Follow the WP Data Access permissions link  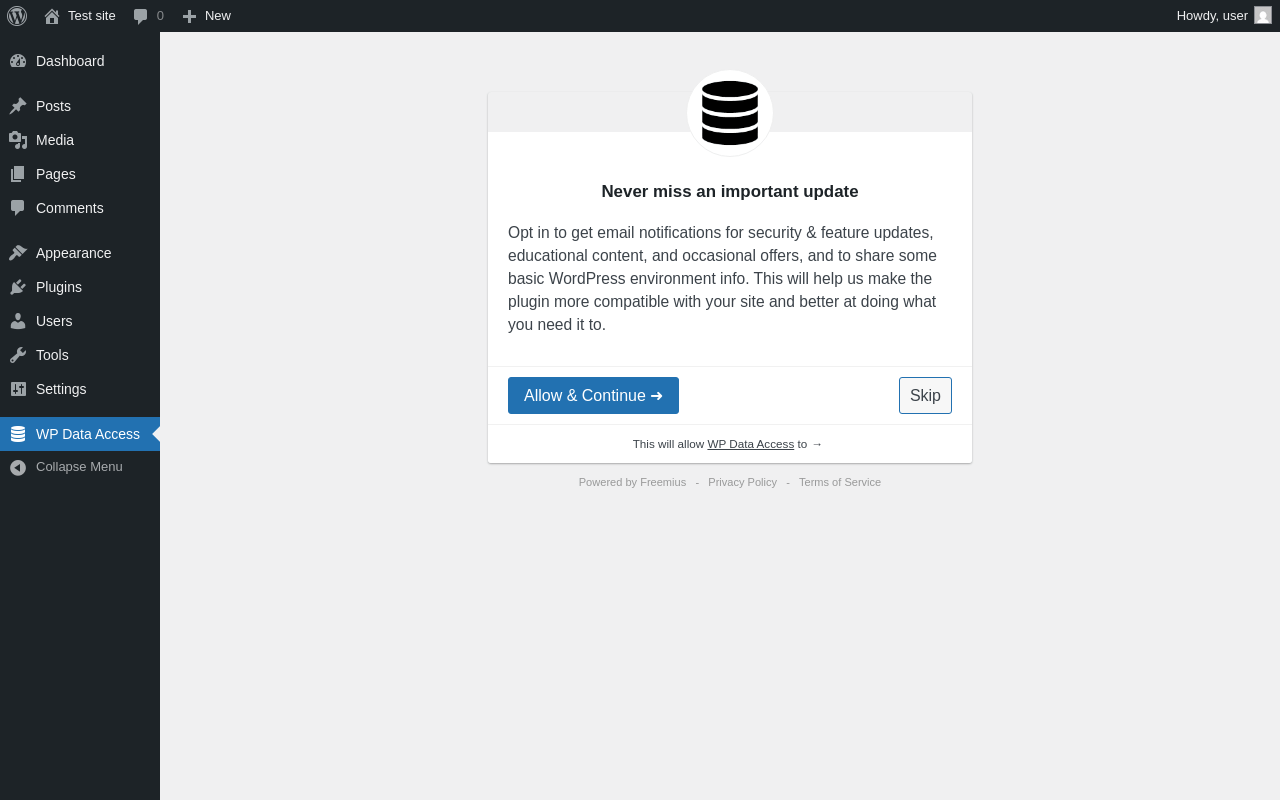pos(751,444)
